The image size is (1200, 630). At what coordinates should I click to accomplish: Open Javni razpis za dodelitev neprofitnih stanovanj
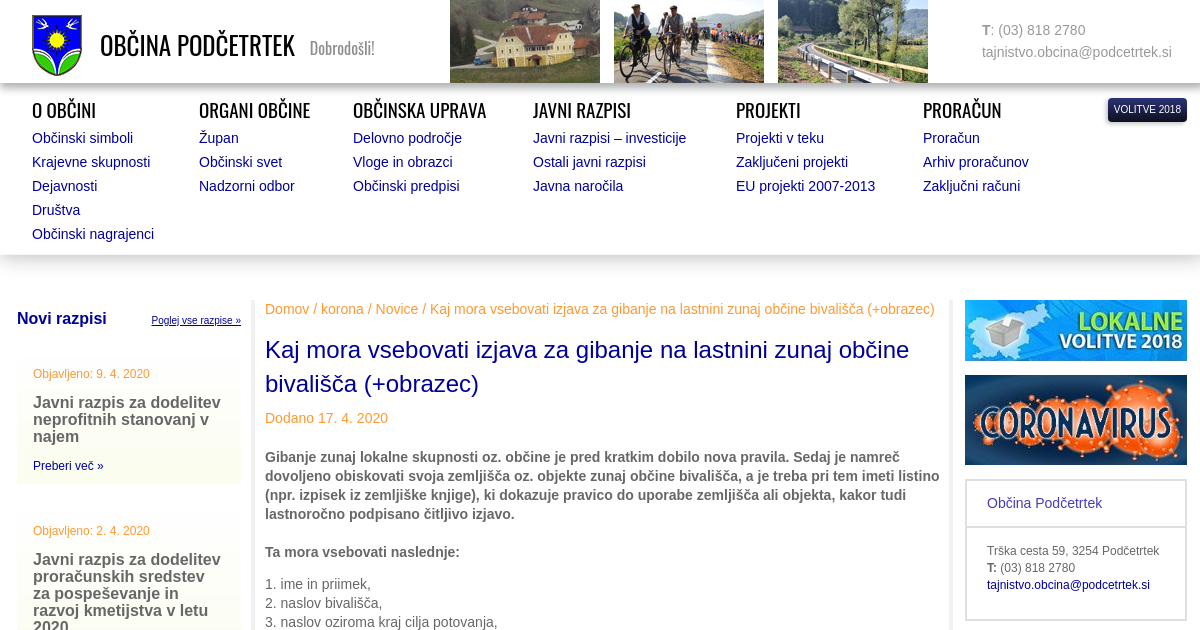pyautogui.click(x=127, y=419)
